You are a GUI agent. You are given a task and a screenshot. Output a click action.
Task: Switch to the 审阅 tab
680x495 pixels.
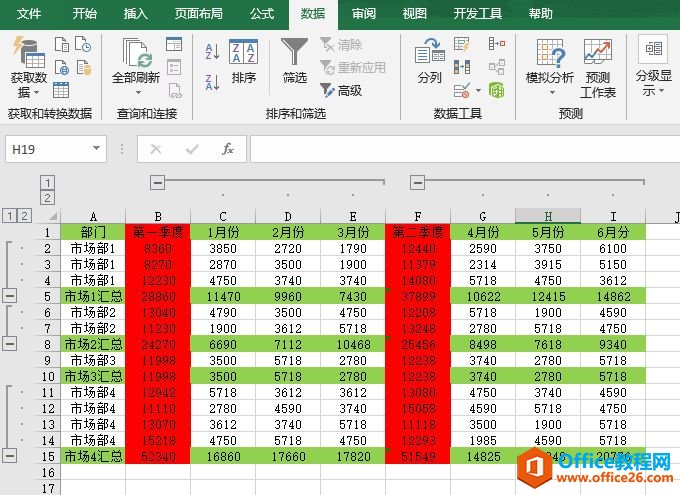363,14
